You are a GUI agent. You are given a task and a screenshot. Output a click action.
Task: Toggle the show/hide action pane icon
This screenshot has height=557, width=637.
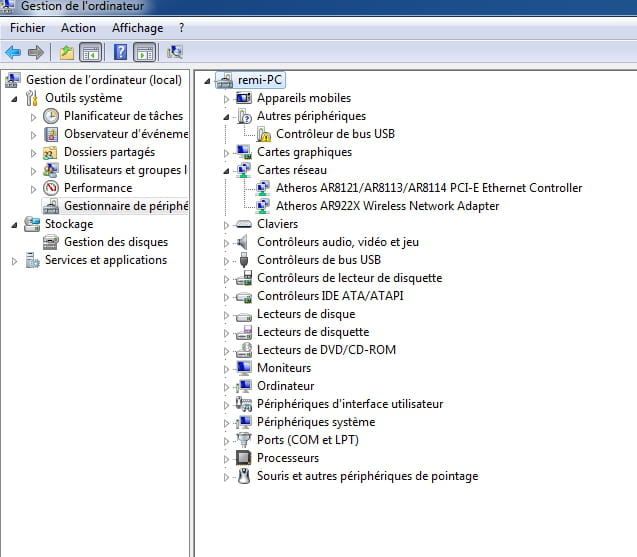[x=145, y=52]
